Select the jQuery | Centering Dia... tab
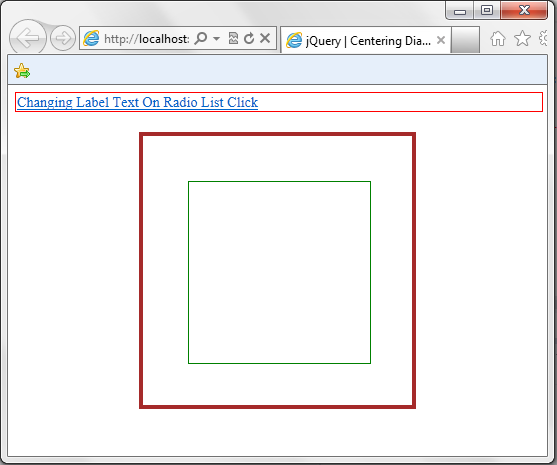This screenshot has height=465, width=557. tap(366, 40)
